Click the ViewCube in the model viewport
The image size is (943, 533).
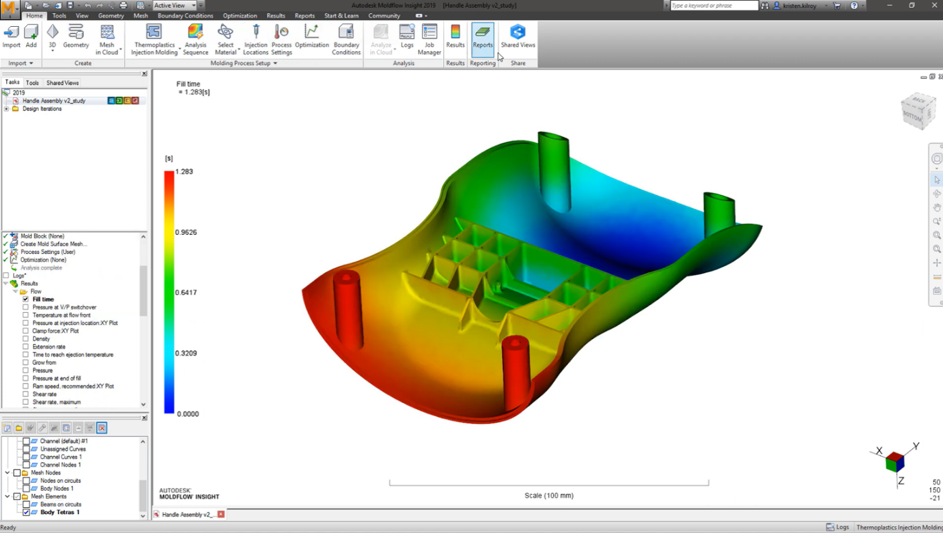click(918, 111)
